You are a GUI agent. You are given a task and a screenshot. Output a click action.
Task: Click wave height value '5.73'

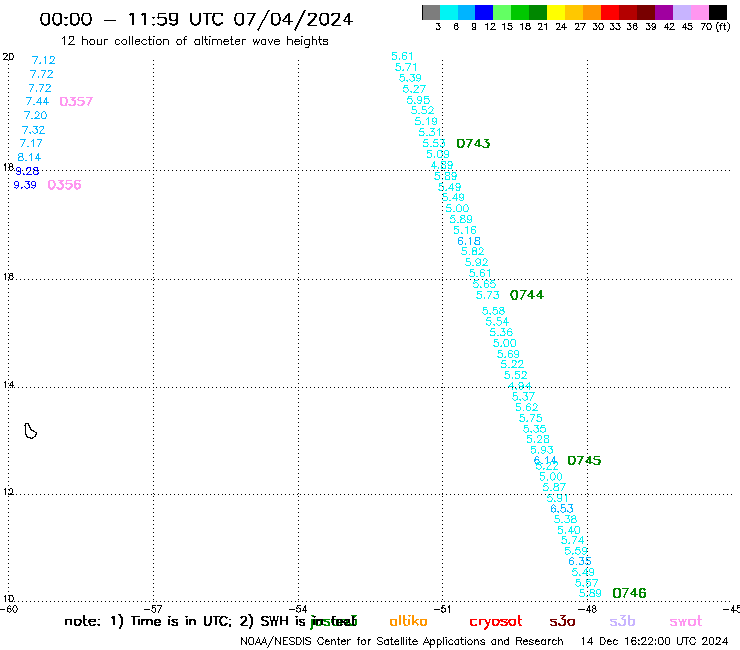pos(488,295)
